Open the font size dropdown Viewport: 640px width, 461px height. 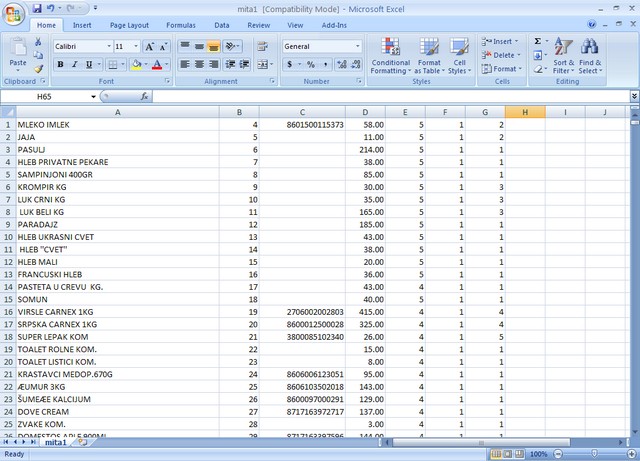135,47
